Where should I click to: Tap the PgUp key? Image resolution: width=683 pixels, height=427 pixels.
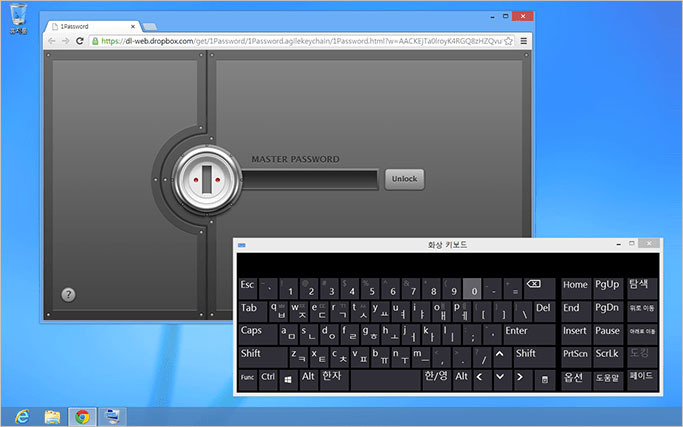click(x=608, y=289)
